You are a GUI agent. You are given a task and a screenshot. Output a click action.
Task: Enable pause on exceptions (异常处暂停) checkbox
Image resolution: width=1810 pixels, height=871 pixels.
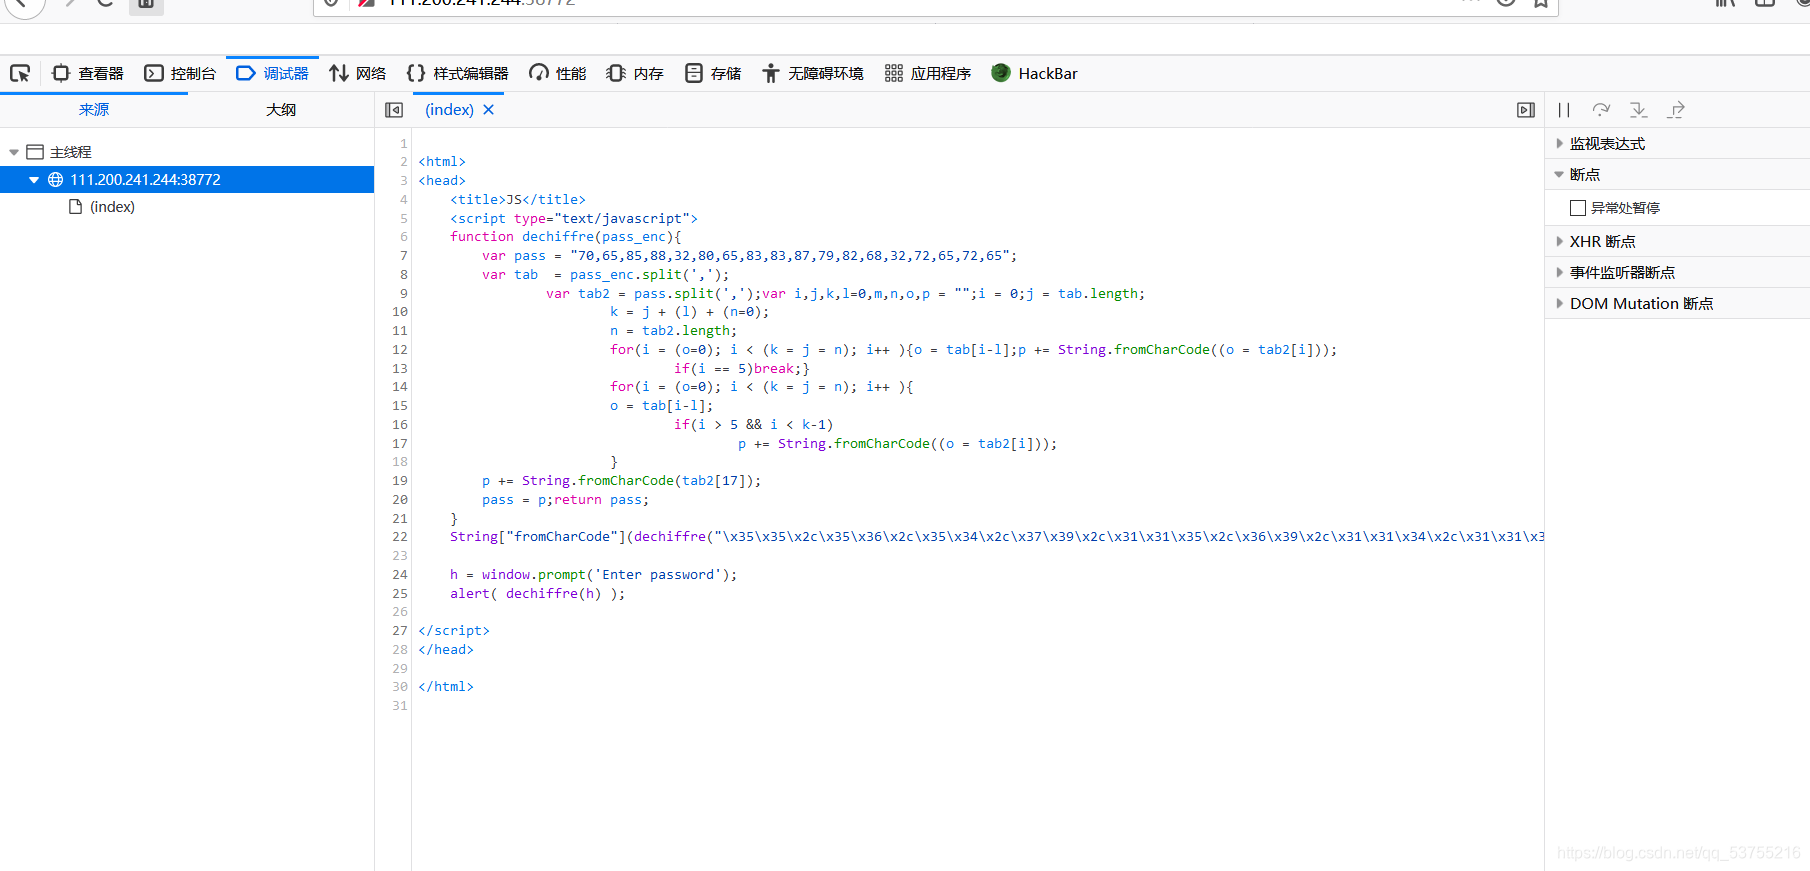(1578, 208)
